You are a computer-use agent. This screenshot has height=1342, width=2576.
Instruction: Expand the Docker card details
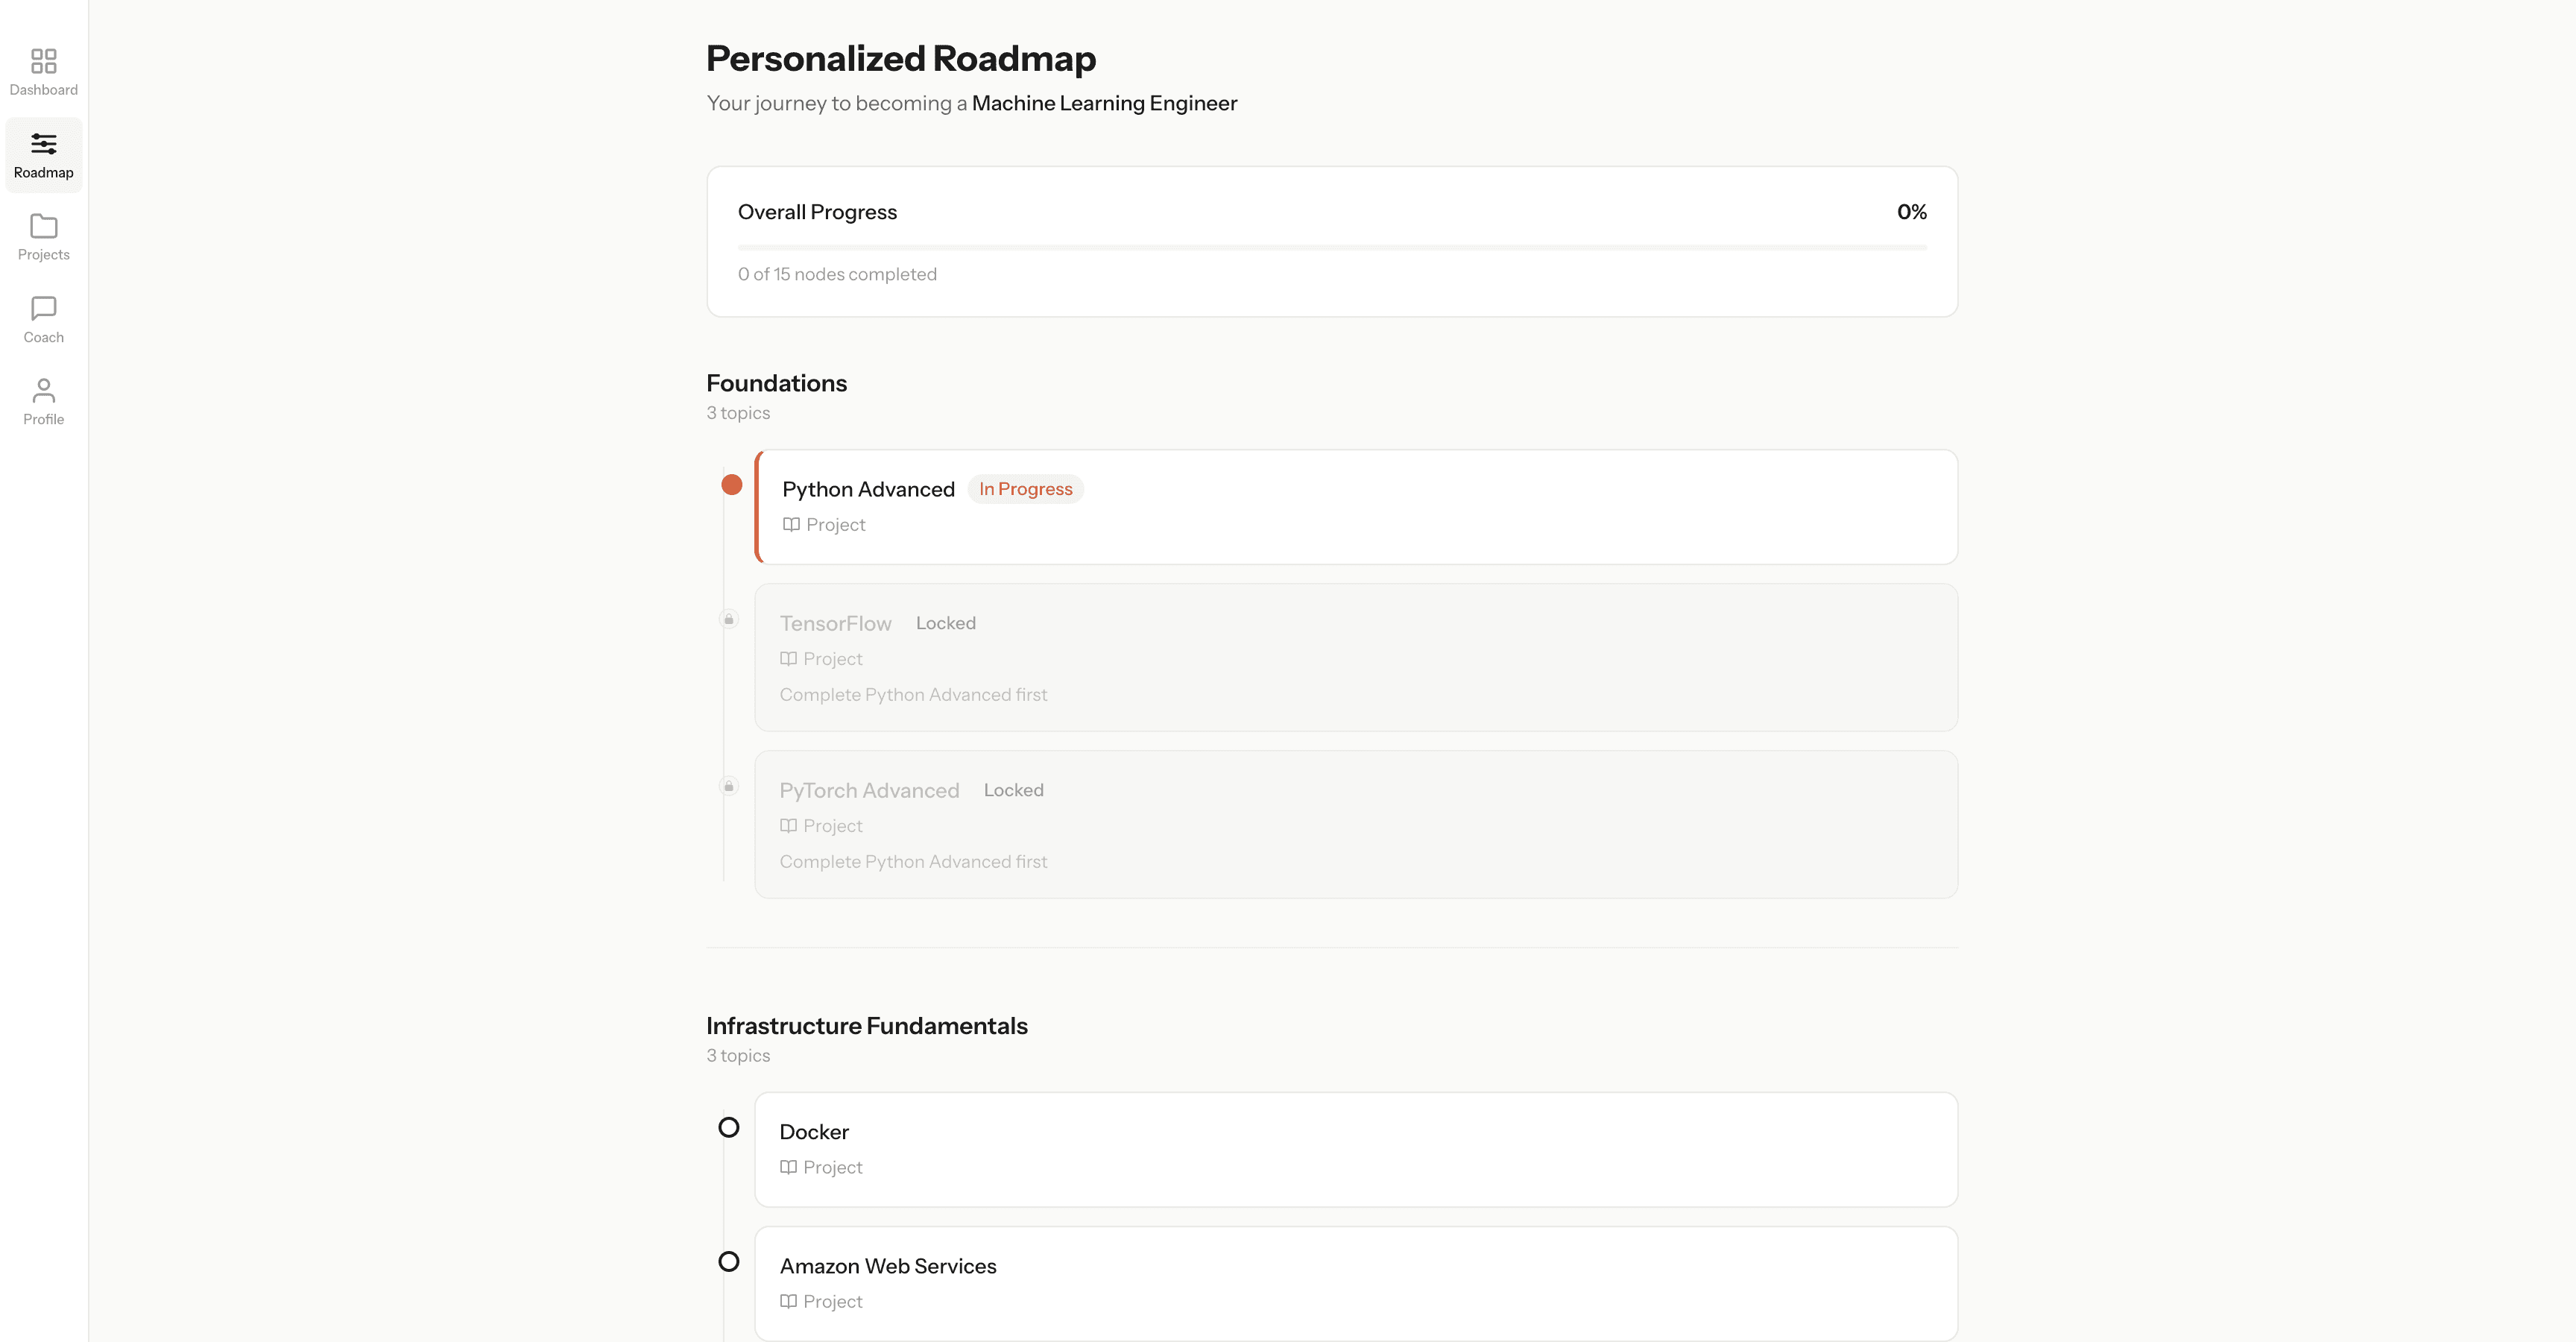[x=1355, y=1148]
